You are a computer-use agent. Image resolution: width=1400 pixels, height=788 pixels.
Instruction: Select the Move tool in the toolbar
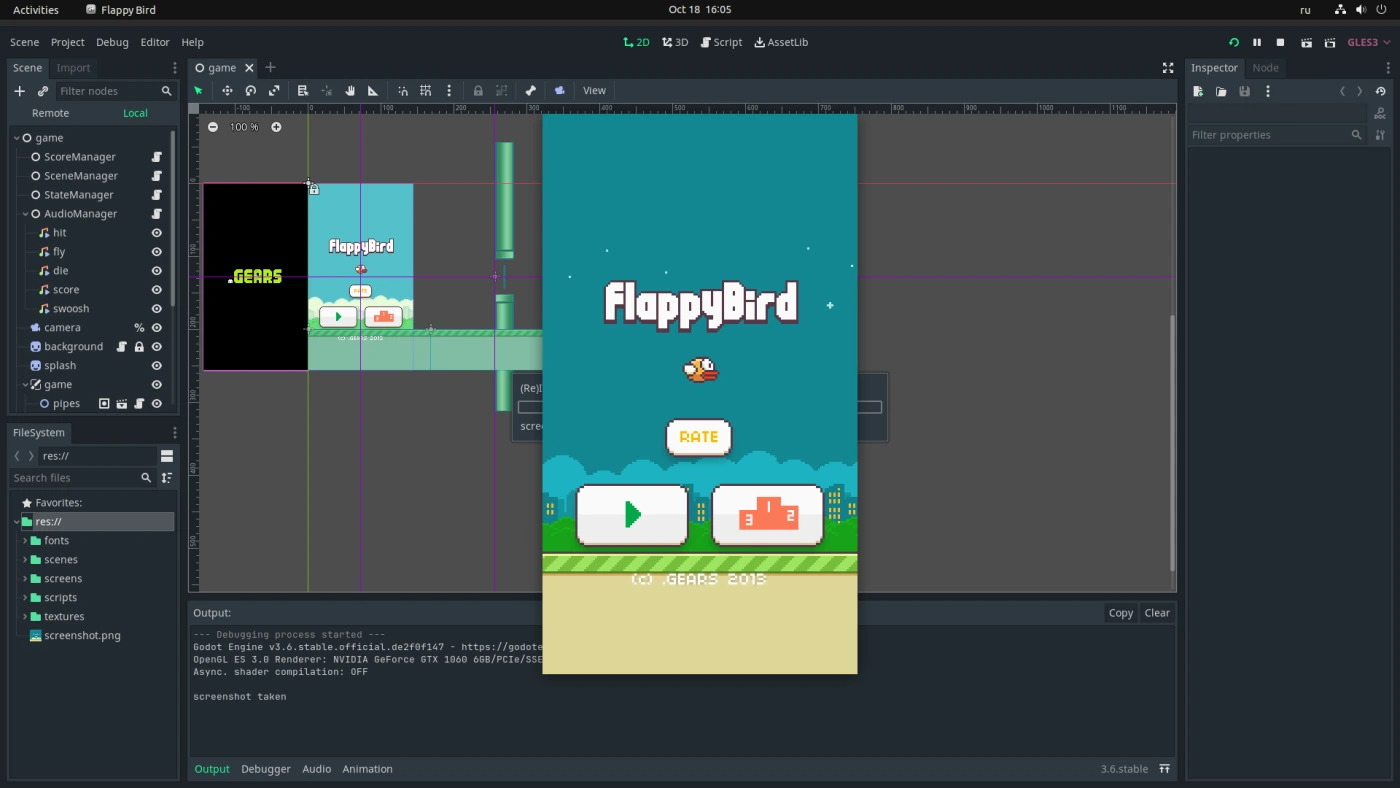tap(227, 90)
